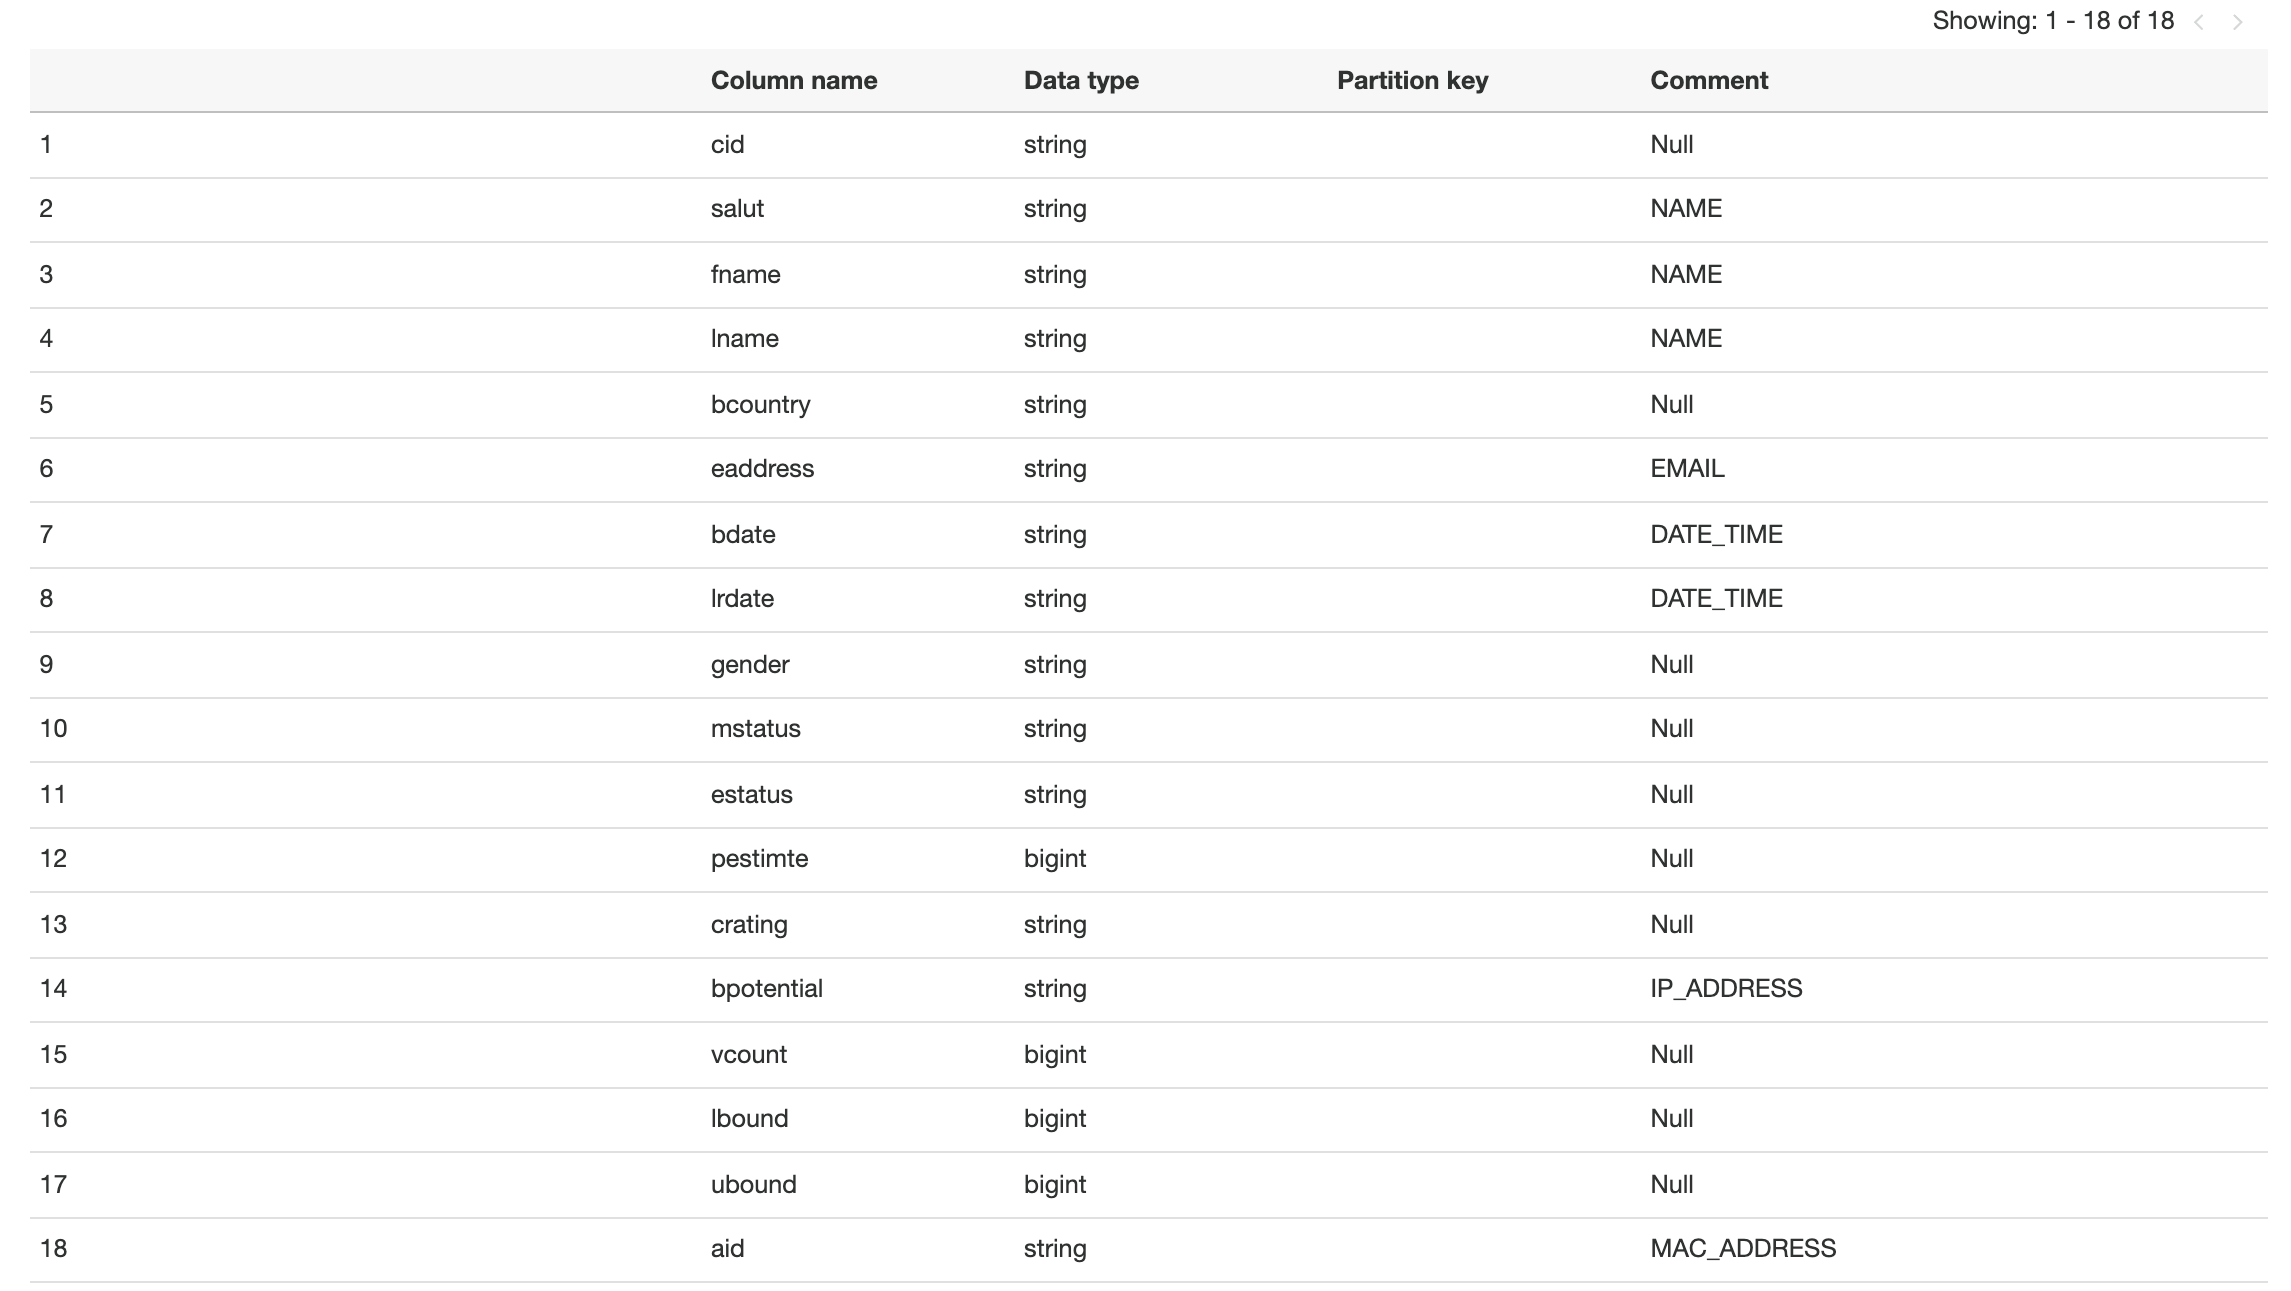Screen dimensions: 2291x1291
Task: Click the Showing 1 - 18 of 18 text
Action: pyautogui.click(x=2052, y=21)
